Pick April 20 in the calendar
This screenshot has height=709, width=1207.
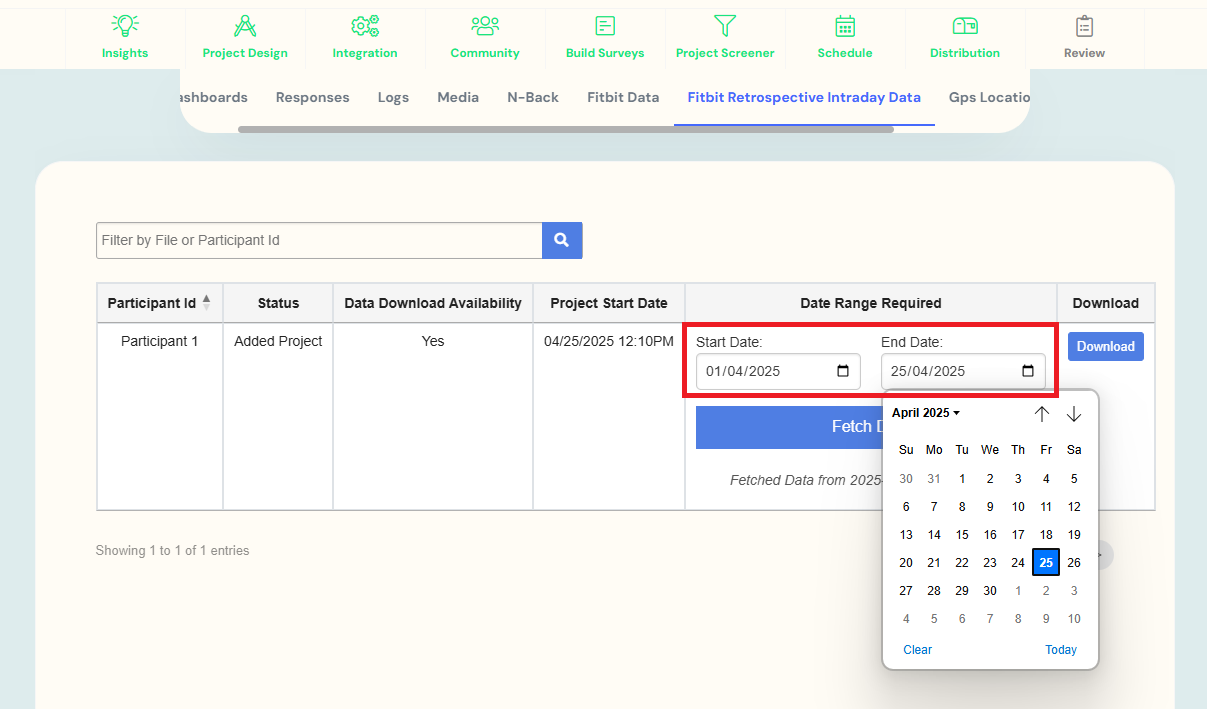point(906,563)
